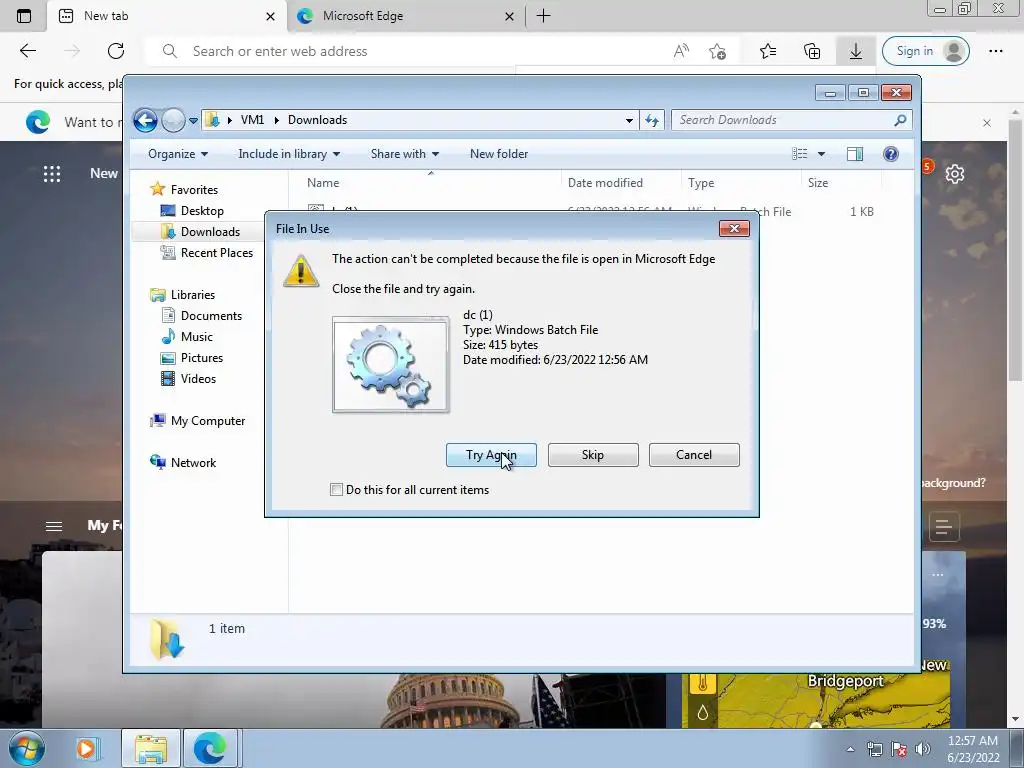
Task: Open the app launcher grid icon
Action: pyautogui.click(x=52, y=174)
